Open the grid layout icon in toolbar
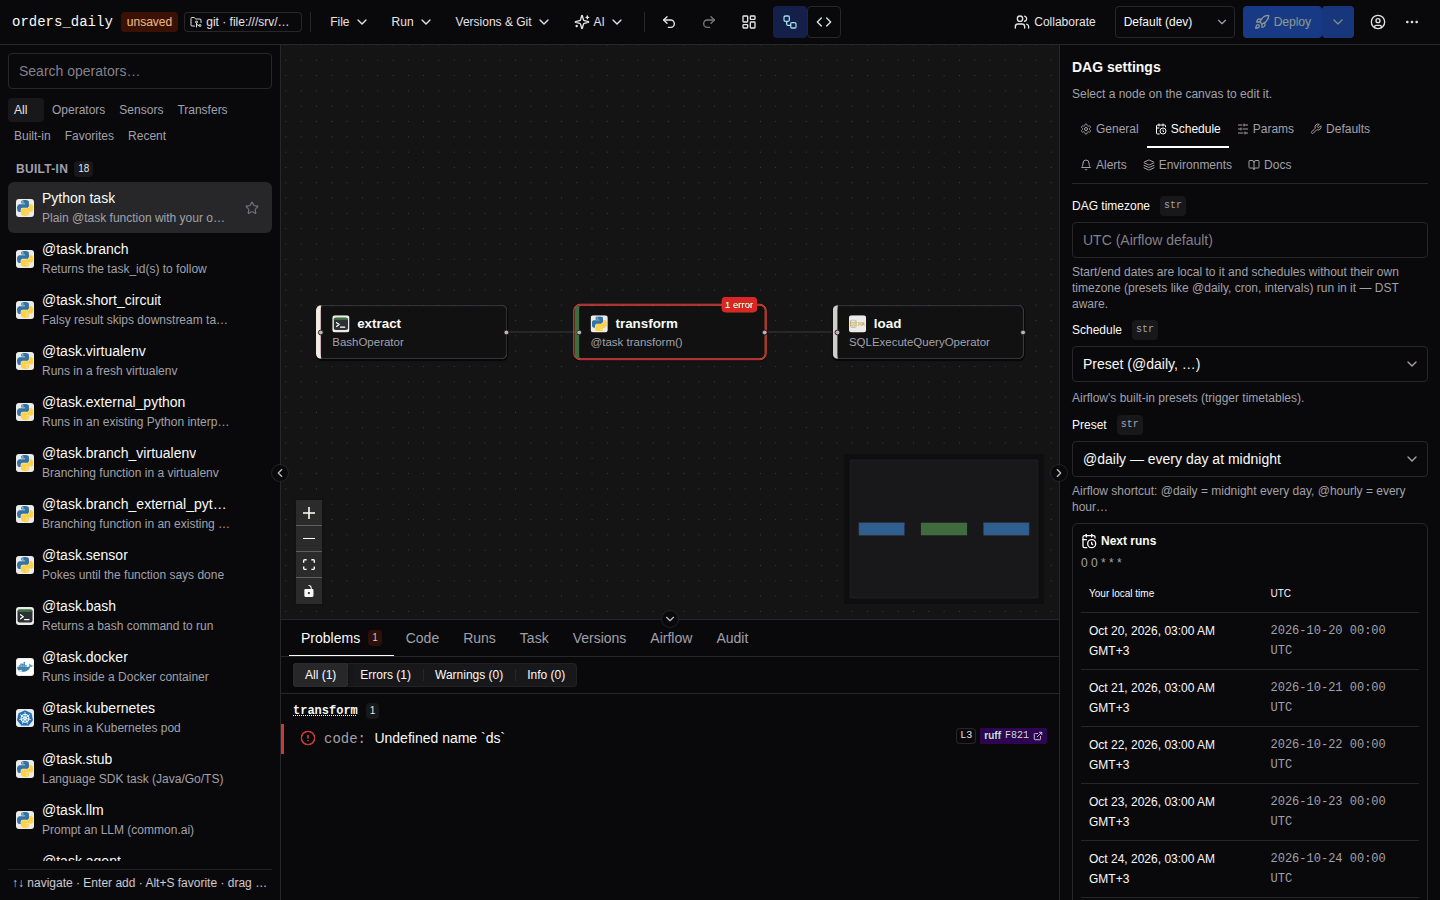This screenshot has height=900, width=1440. (749, 22)
